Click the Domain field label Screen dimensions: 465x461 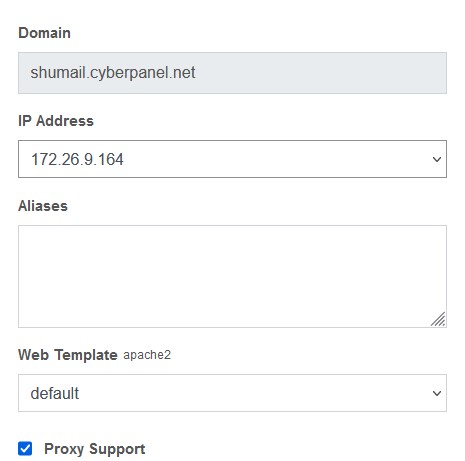pos(44,33)
